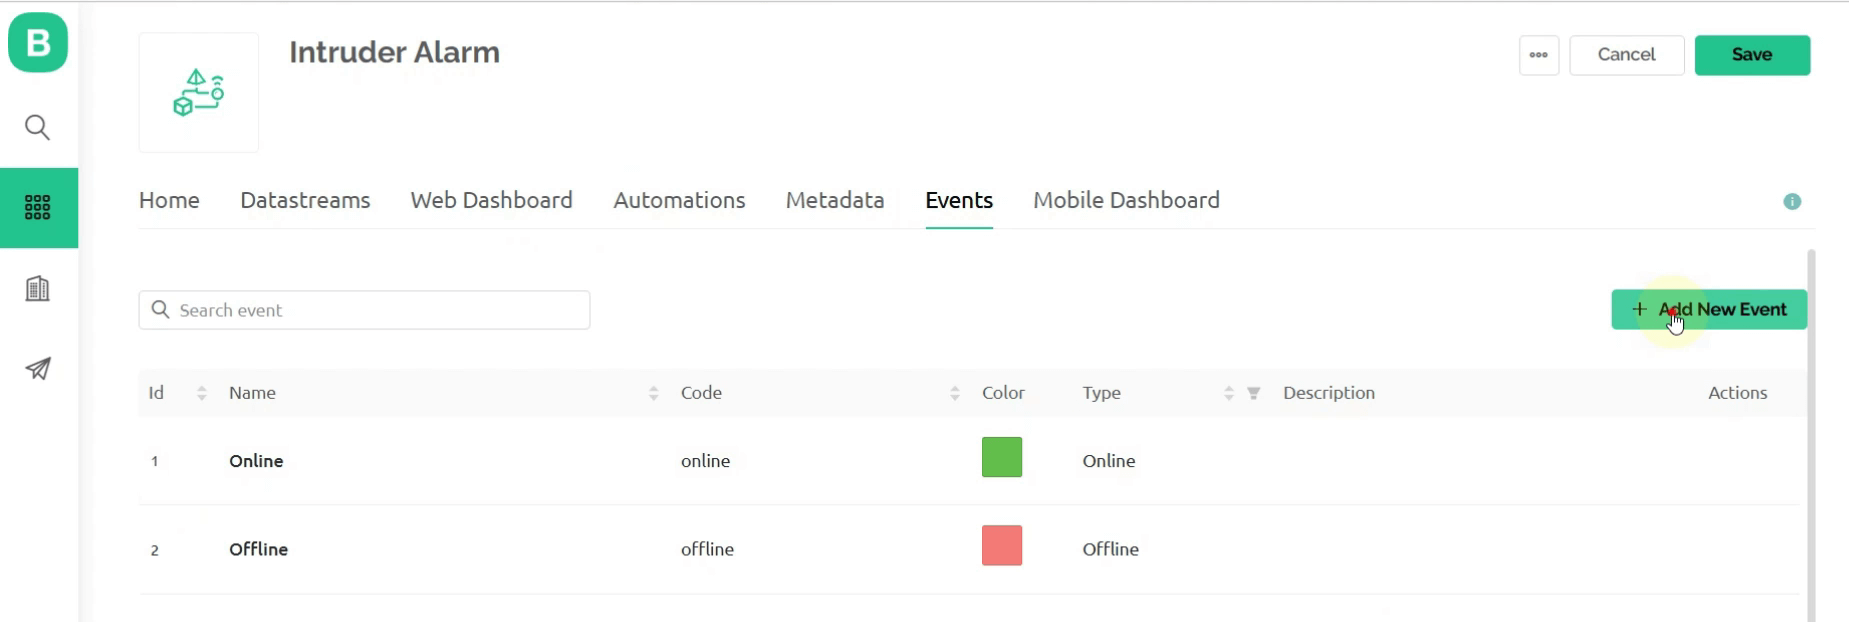Image resolution: width=1849 pixels, height=622 pixels.
Task: Open search via magnifier sidebar icon
Action: pyautogui.click(x=38, y=128)
